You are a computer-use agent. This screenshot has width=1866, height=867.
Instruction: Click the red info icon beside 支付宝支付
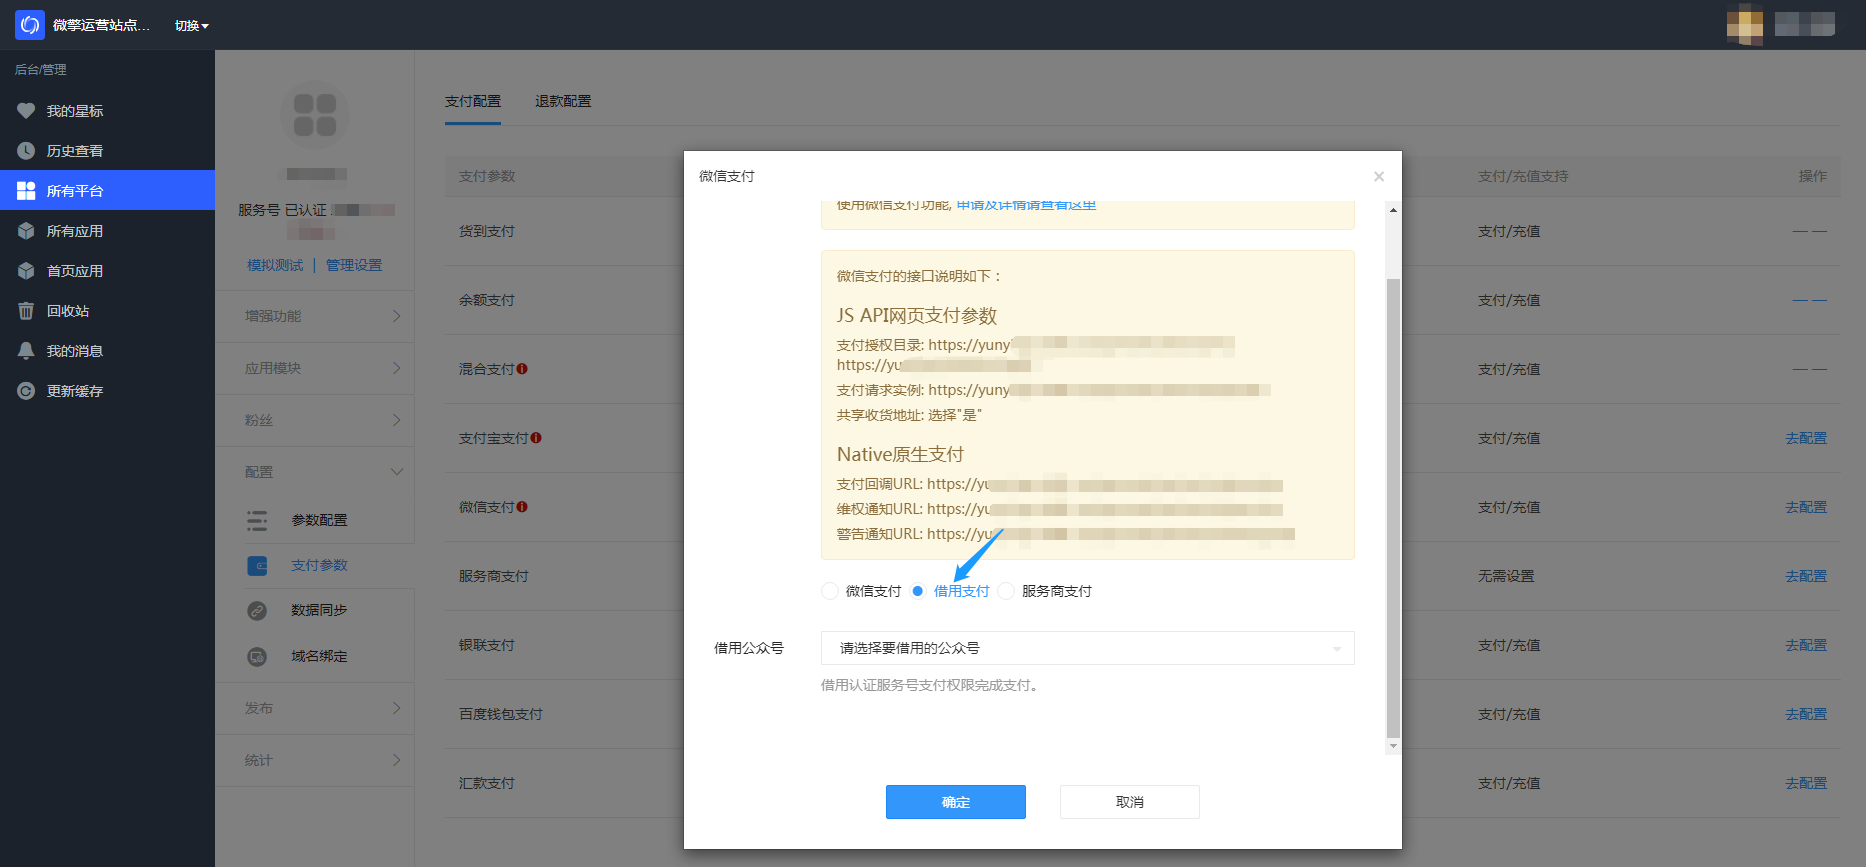click(536, 438)
